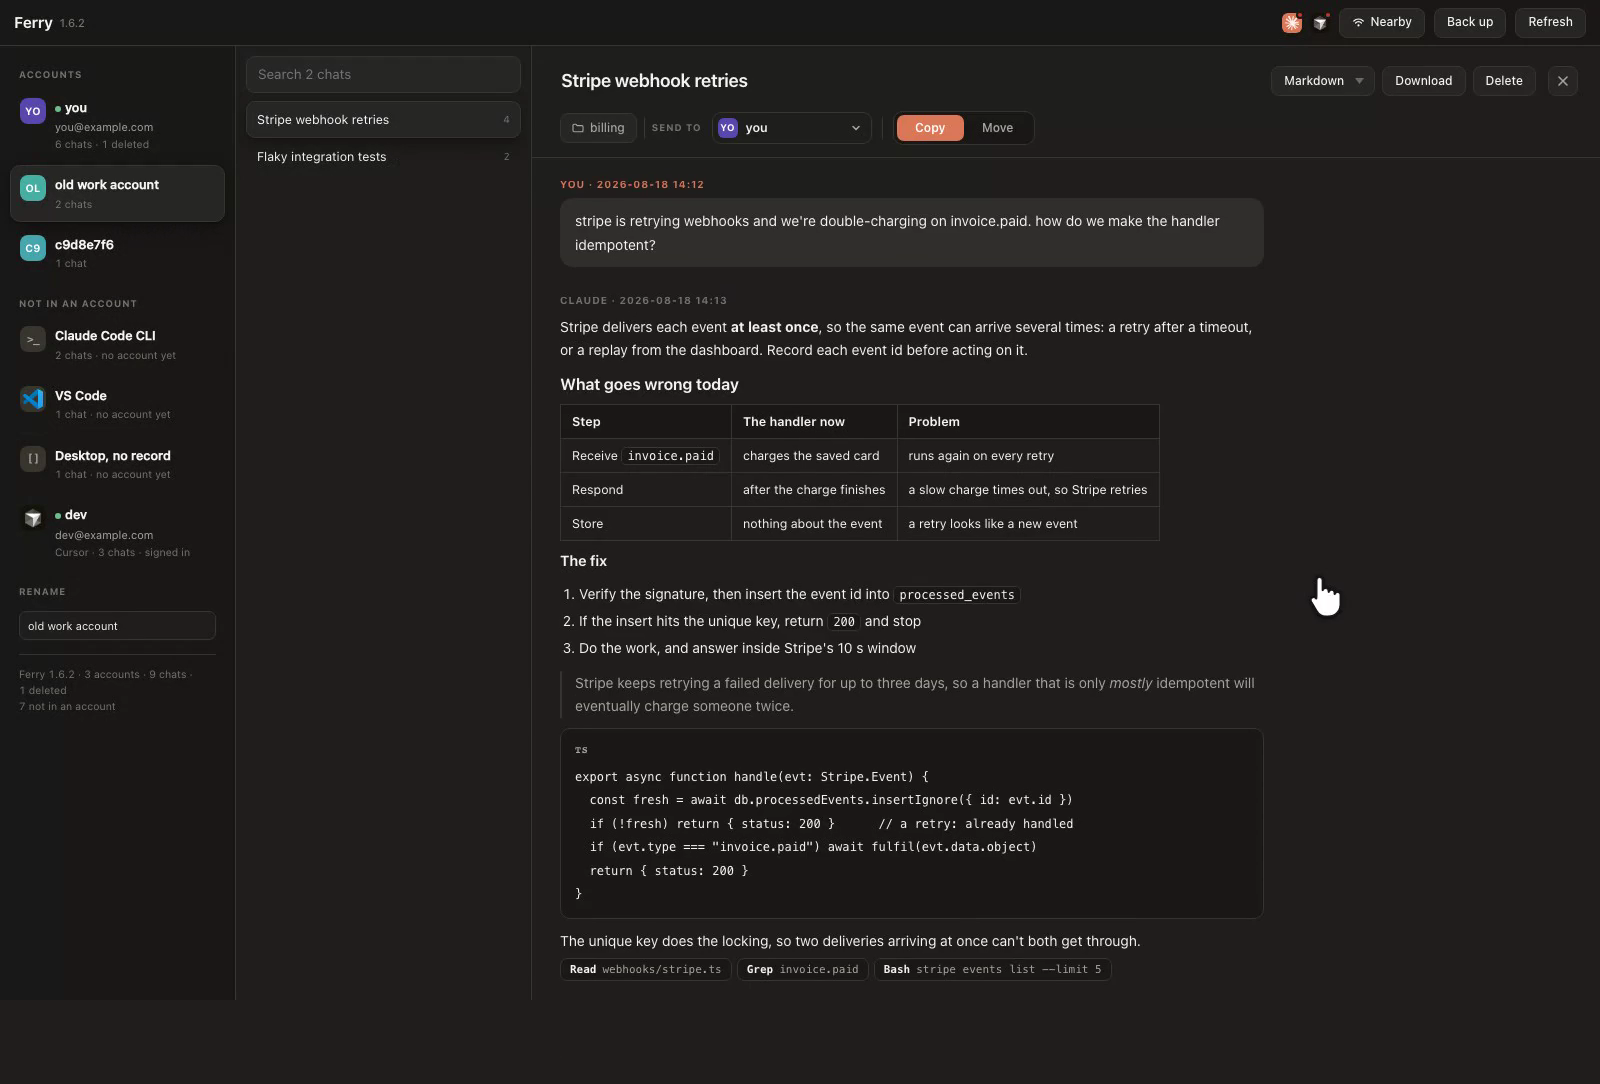Screen dimensions: 1600x1084
Task: Click the YO avatar in Send To selector
Action: pyautogui.click(x=727, y=128)
